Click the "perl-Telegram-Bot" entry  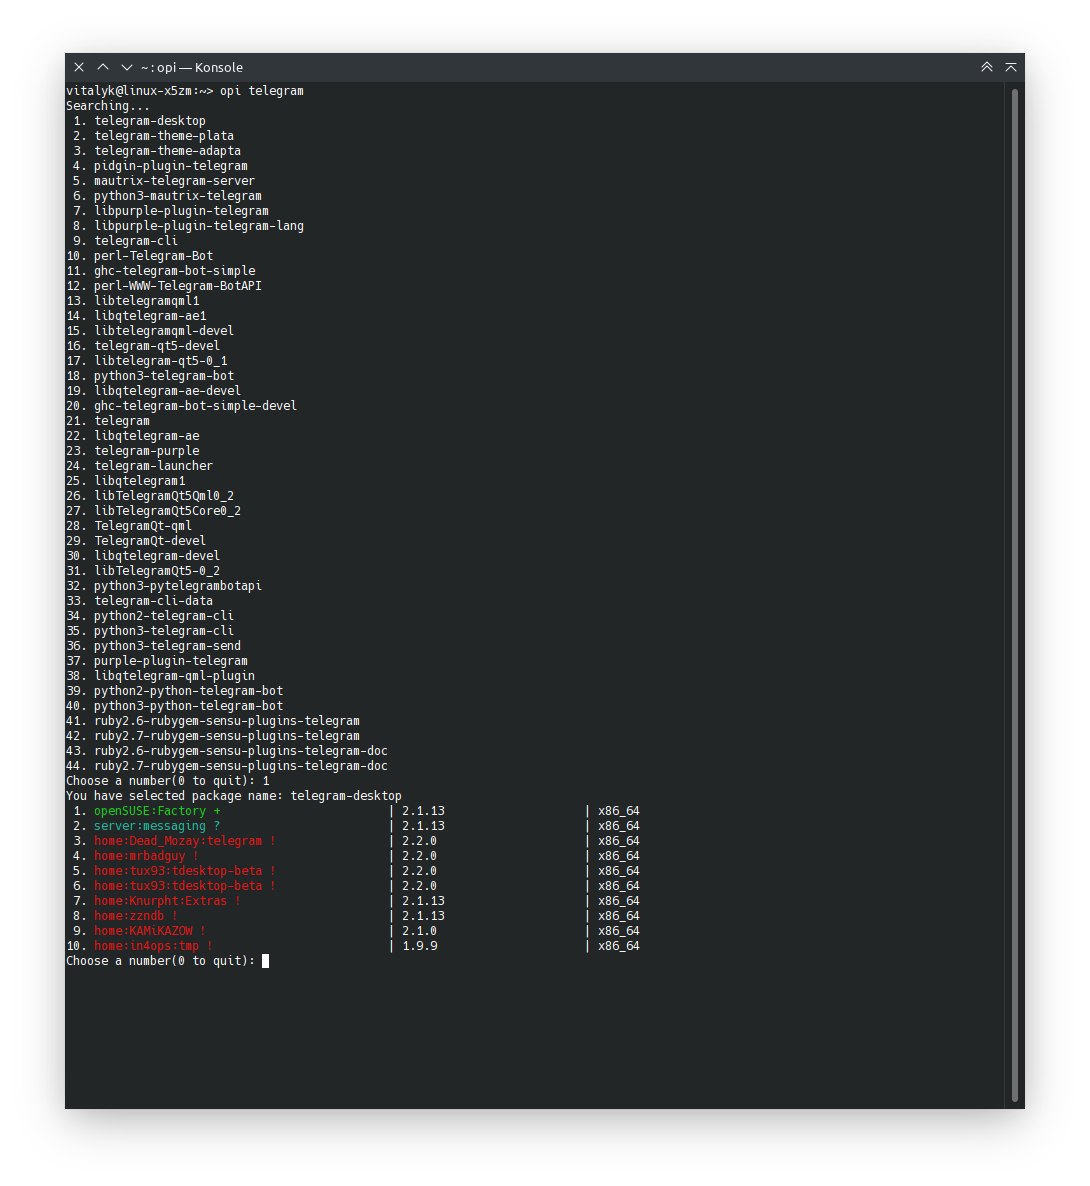[154, 256]
